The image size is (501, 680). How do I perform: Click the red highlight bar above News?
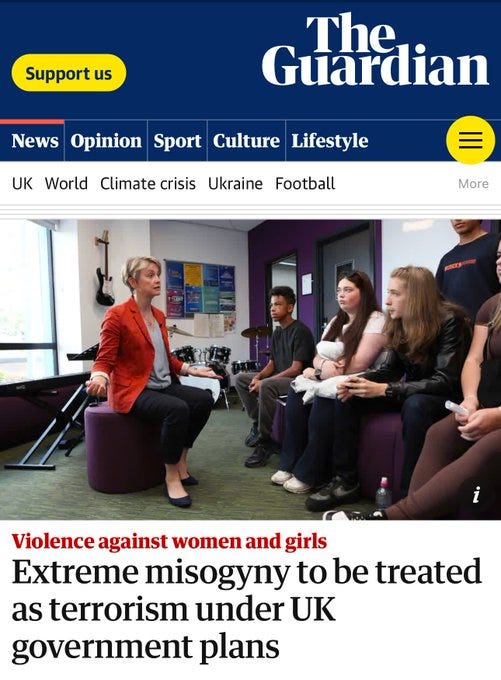click(x=32, y=122)
